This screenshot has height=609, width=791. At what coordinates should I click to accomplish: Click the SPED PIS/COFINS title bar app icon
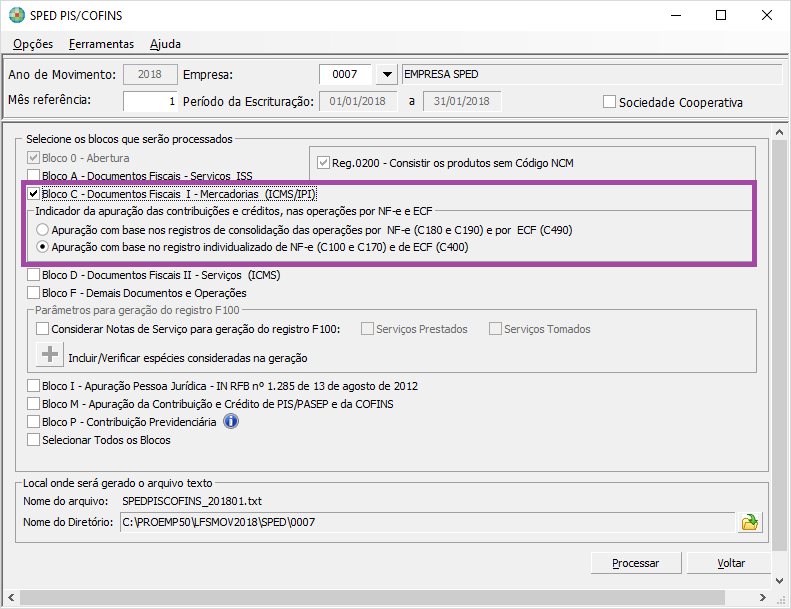tap(16, 16)
